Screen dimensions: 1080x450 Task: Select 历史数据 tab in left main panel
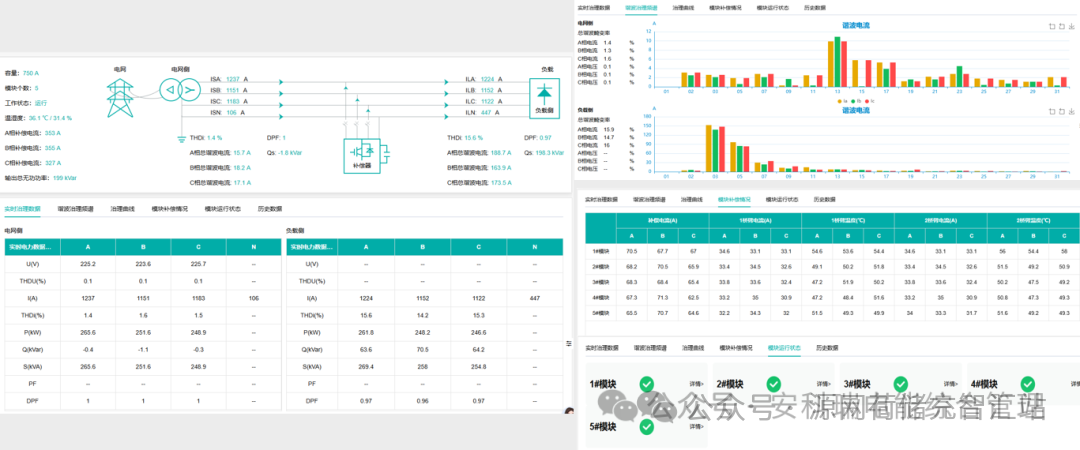(x=269, y=208)
